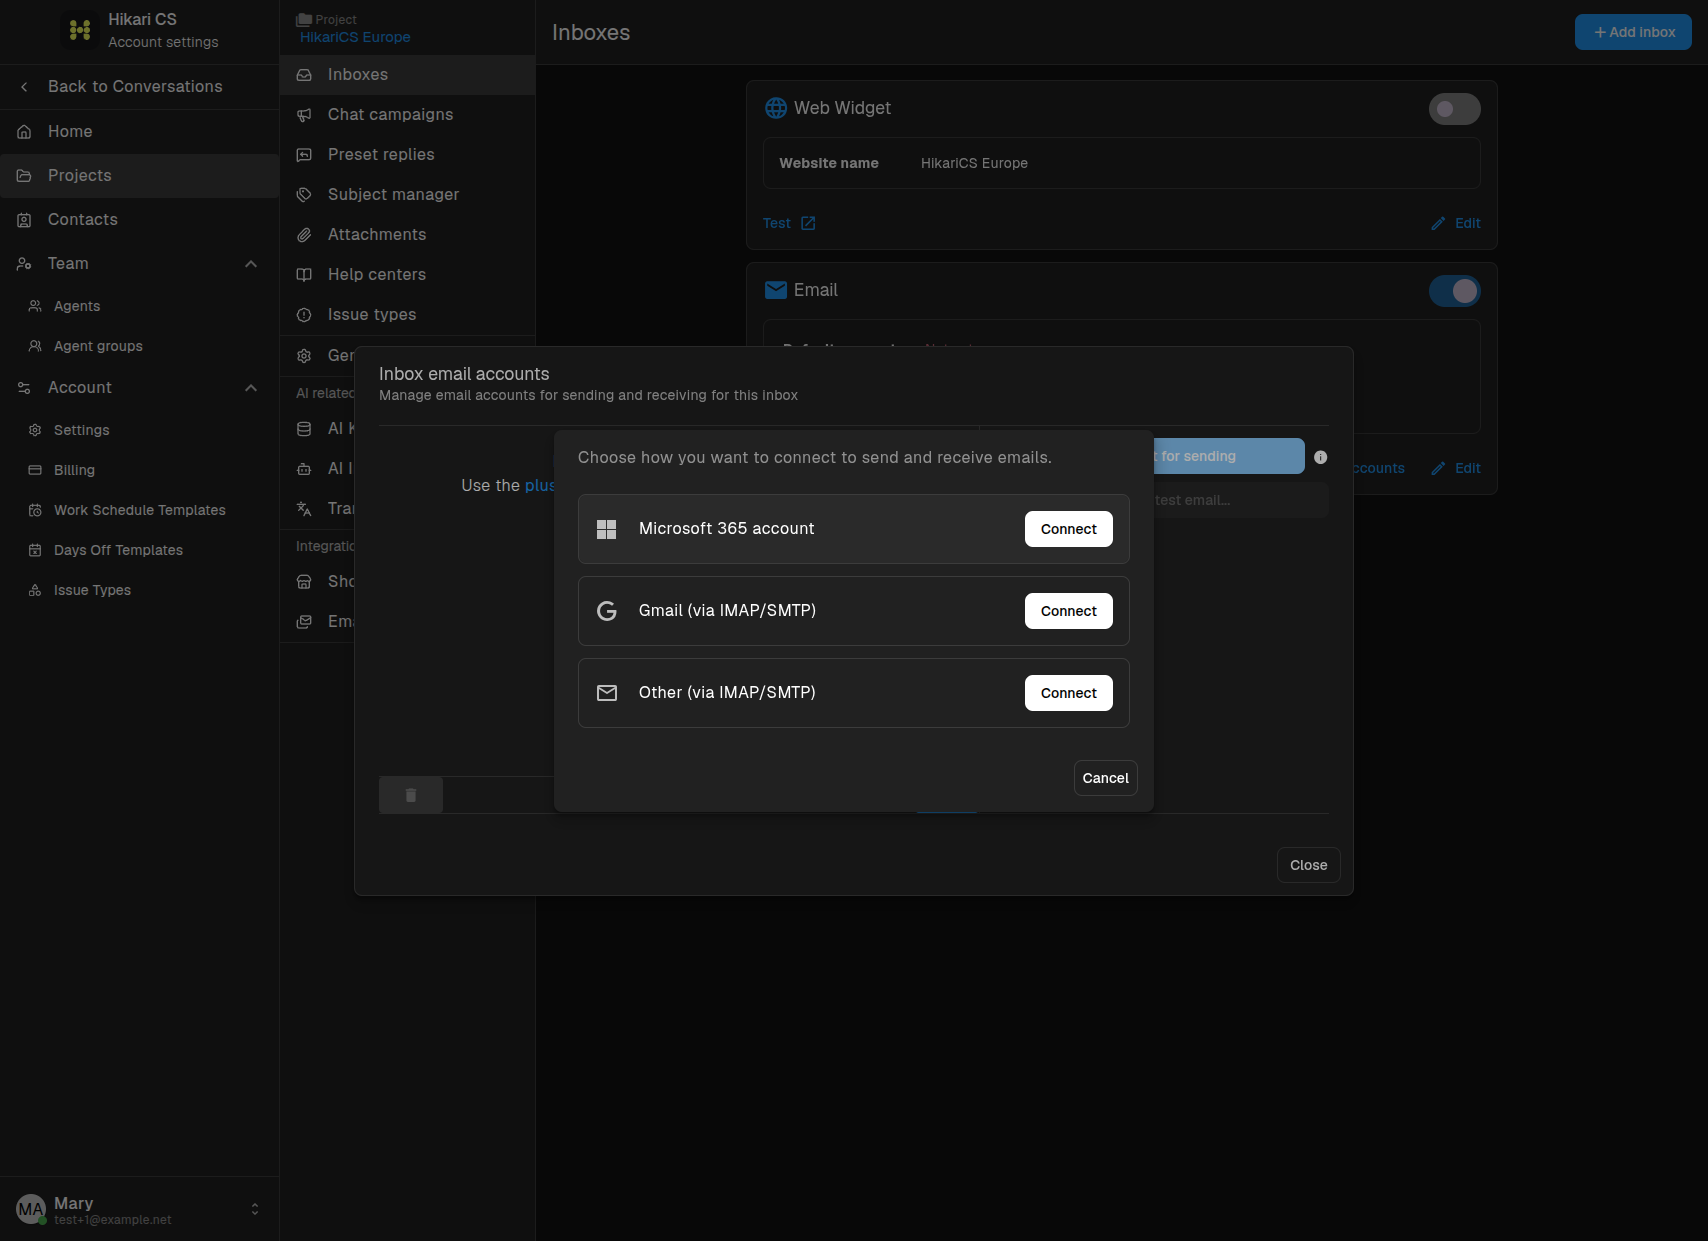
Task: Click the Subject manager tag icon
Action: click(x=304, y=195)
